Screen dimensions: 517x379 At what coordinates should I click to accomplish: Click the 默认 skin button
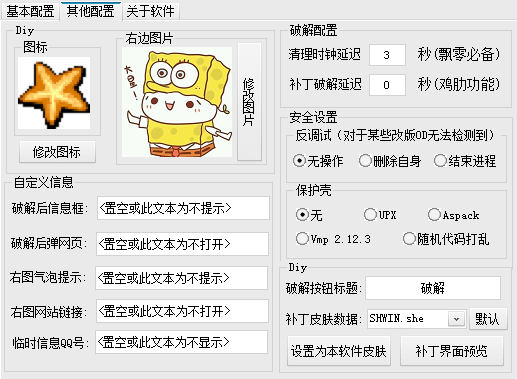[488, 319]
